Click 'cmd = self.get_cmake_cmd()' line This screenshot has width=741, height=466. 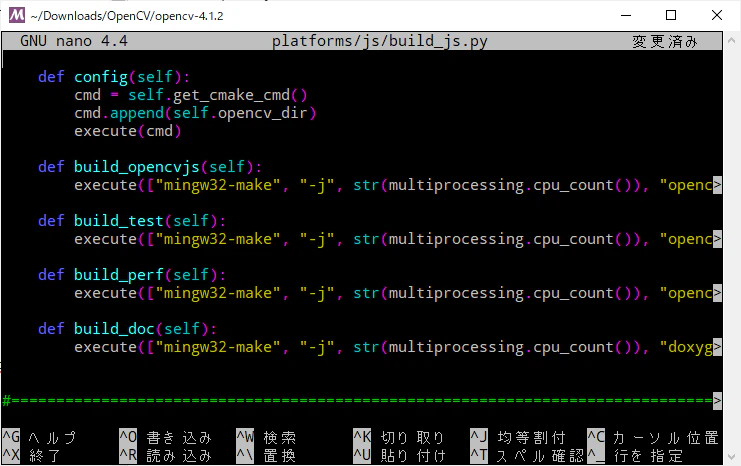point(190,95)
